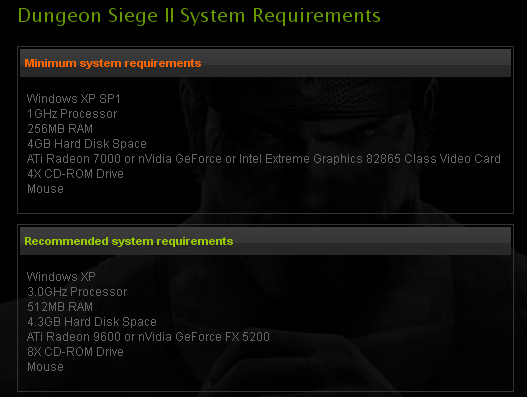
Task: Click the Intel Extreme Graphics 82865 text
Action: (320, 159)
